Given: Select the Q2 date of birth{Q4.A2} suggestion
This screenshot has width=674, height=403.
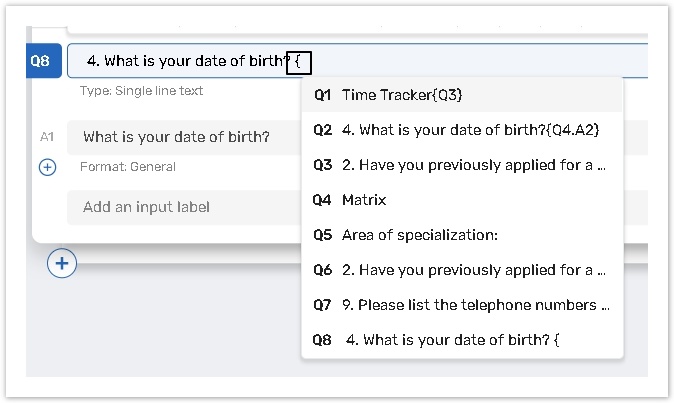Looking at the screenshot, I should 461,130.
